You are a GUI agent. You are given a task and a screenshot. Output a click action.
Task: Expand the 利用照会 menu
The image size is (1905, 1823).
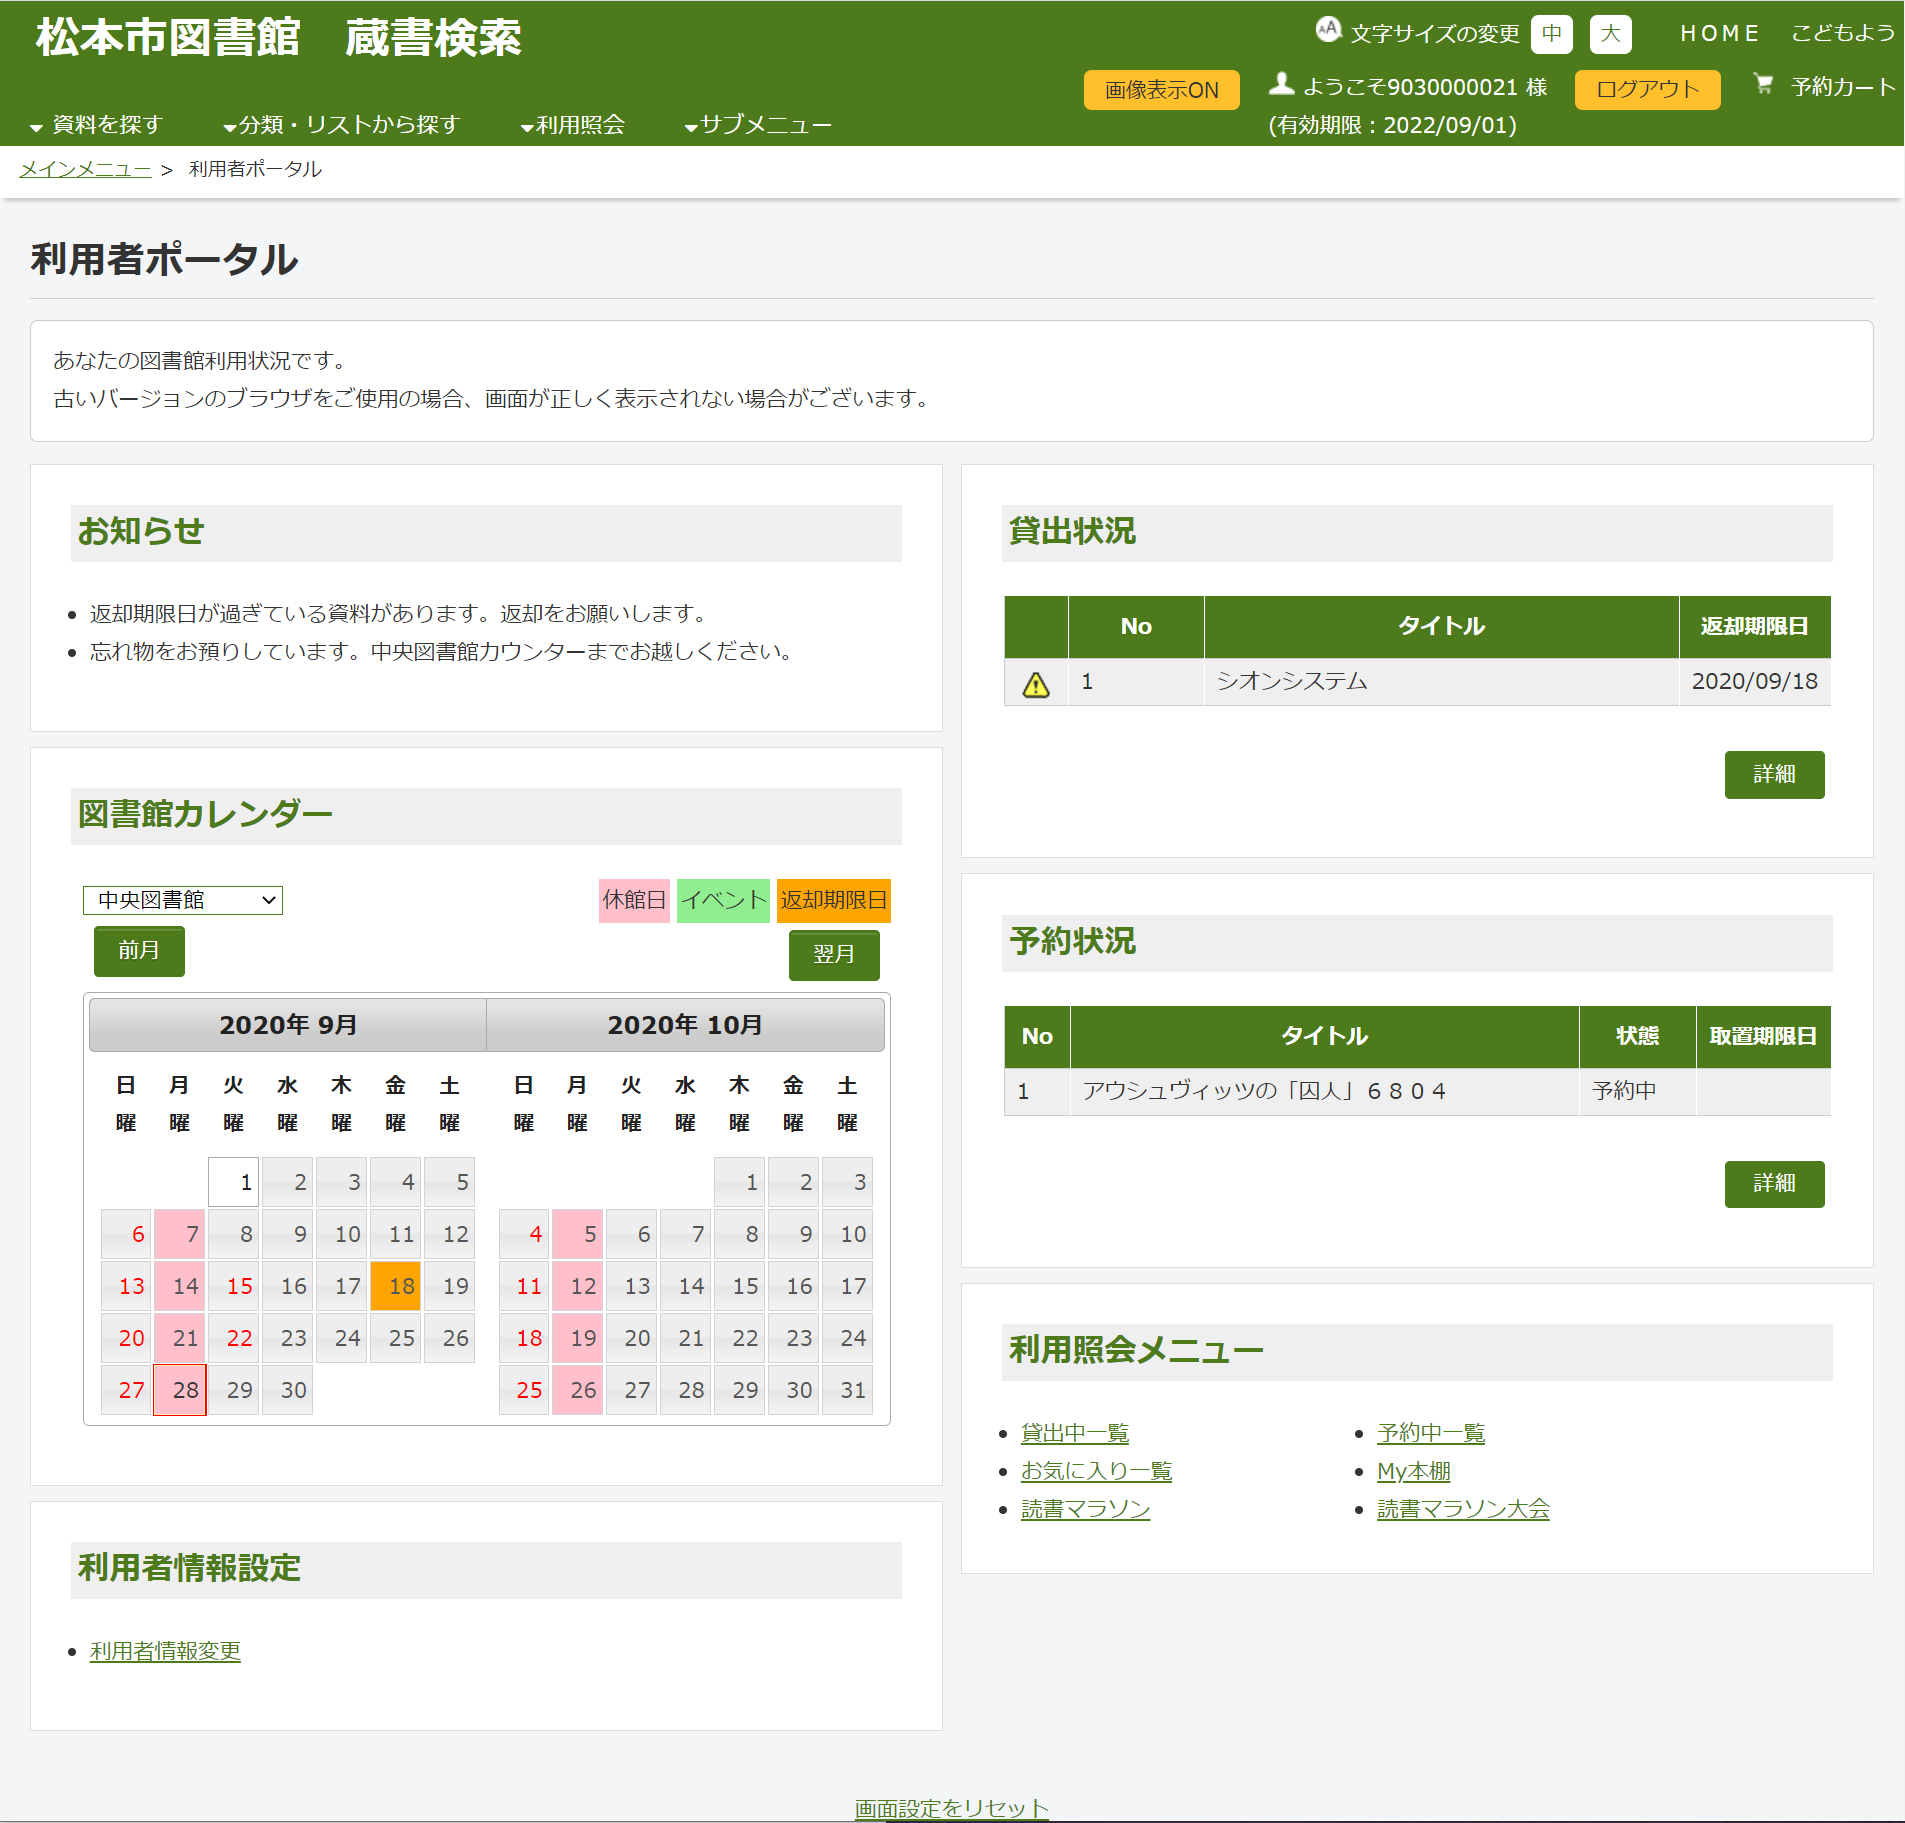click(x=572, y=125)
